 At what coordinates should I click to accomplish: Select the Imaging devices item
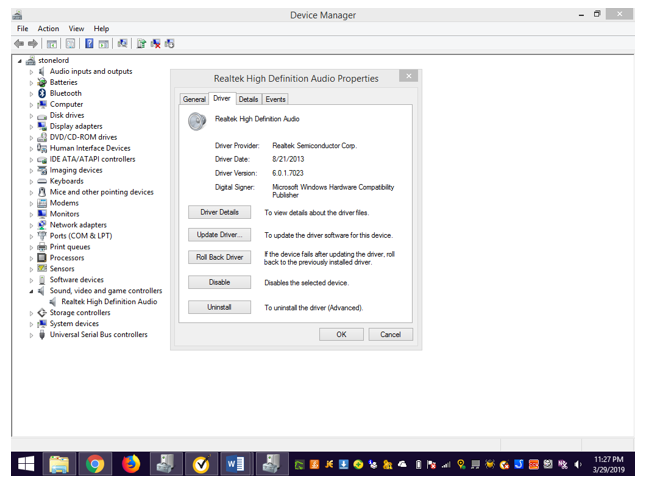(76, 170)
